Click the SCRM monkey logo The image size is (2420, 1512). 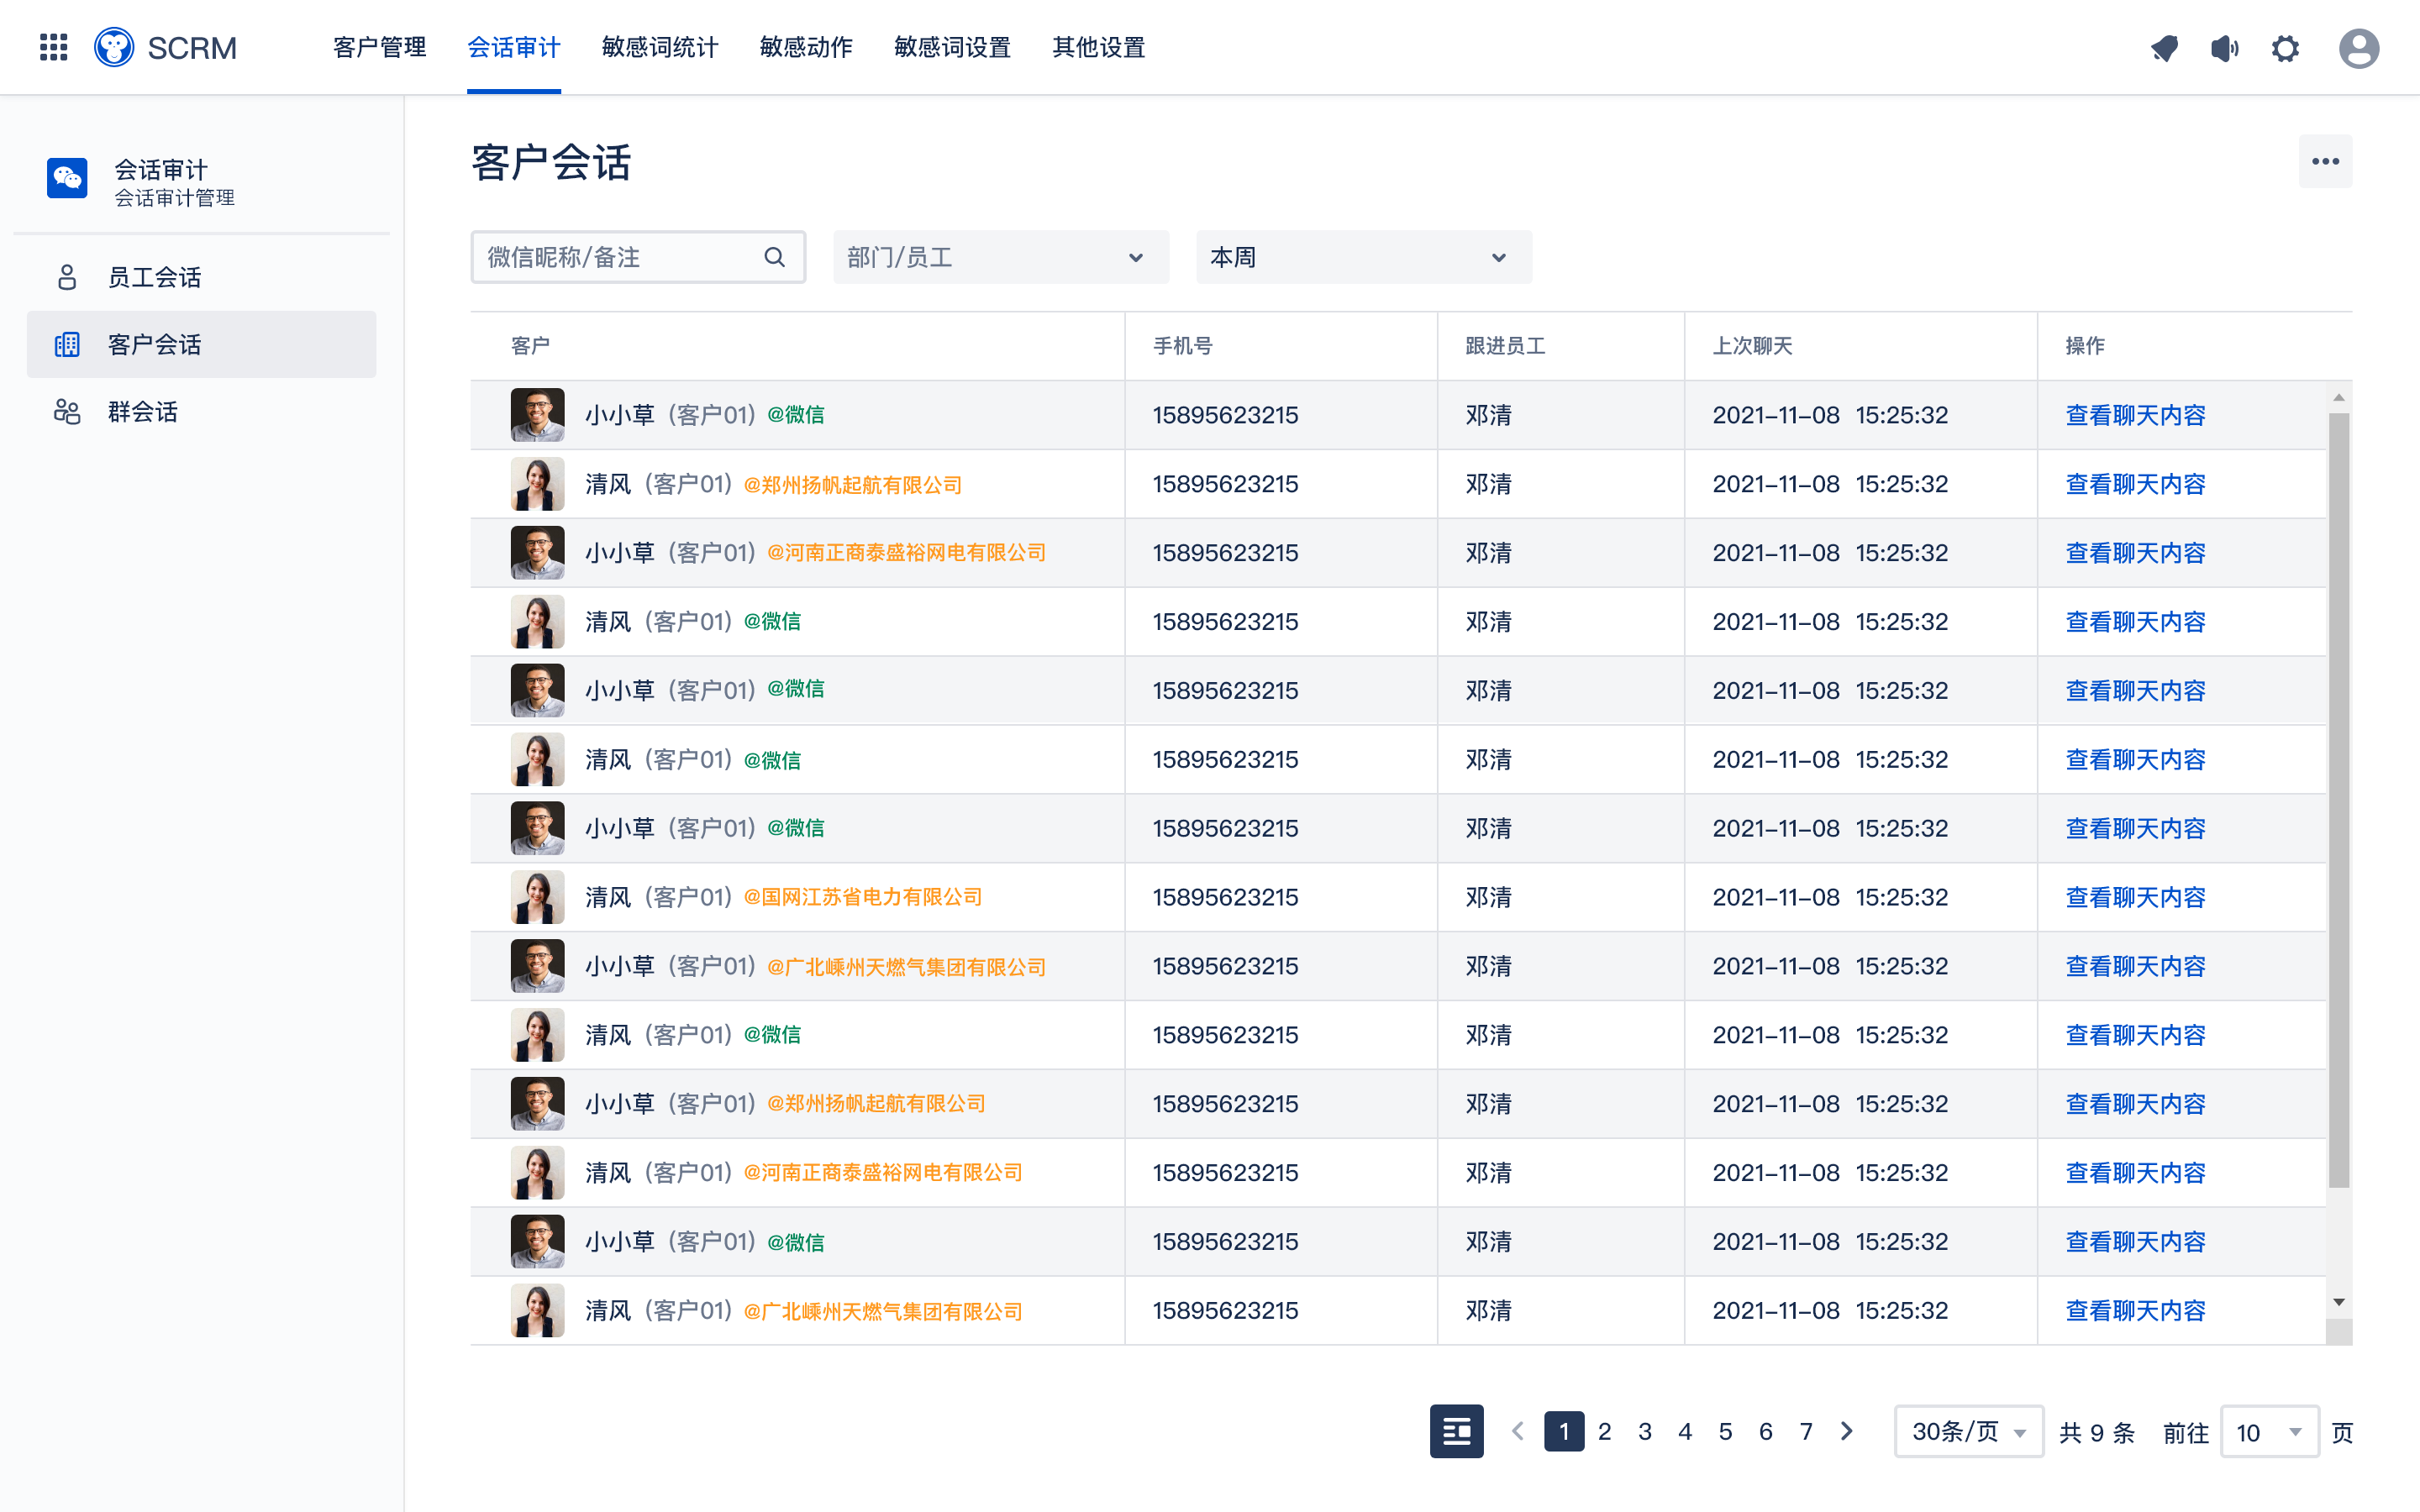click(114, 47)
